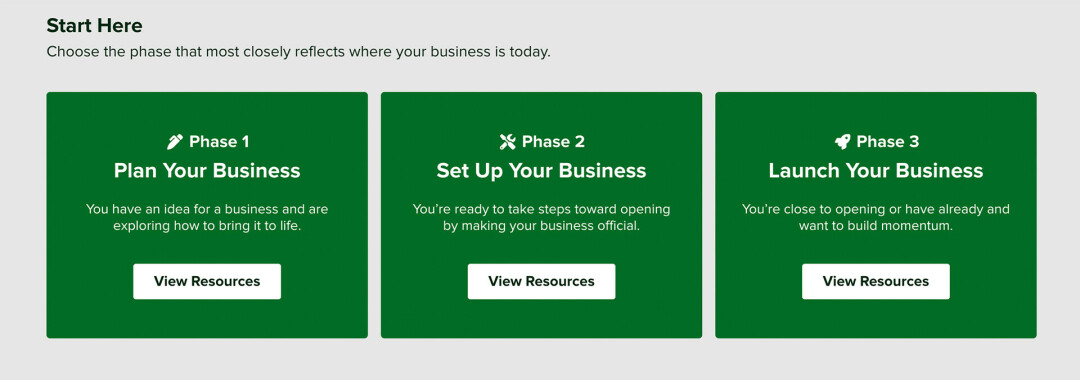Click the Phase 3 label
The image size is (1080, 380).
(887, 142)
